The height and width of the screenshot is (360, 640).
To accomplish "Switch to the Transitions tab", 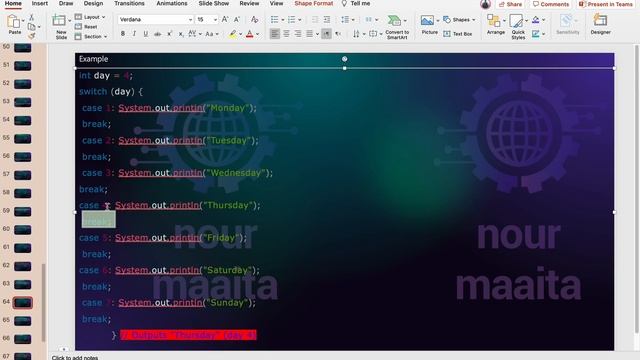I will tap(129, 3).
